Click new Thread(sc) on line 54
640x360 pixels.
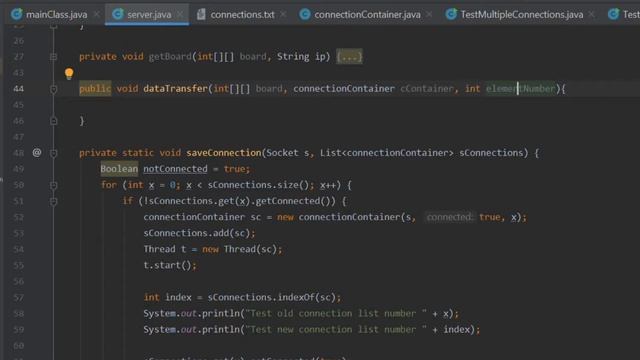pyautogui.click(x=239, y=249)
